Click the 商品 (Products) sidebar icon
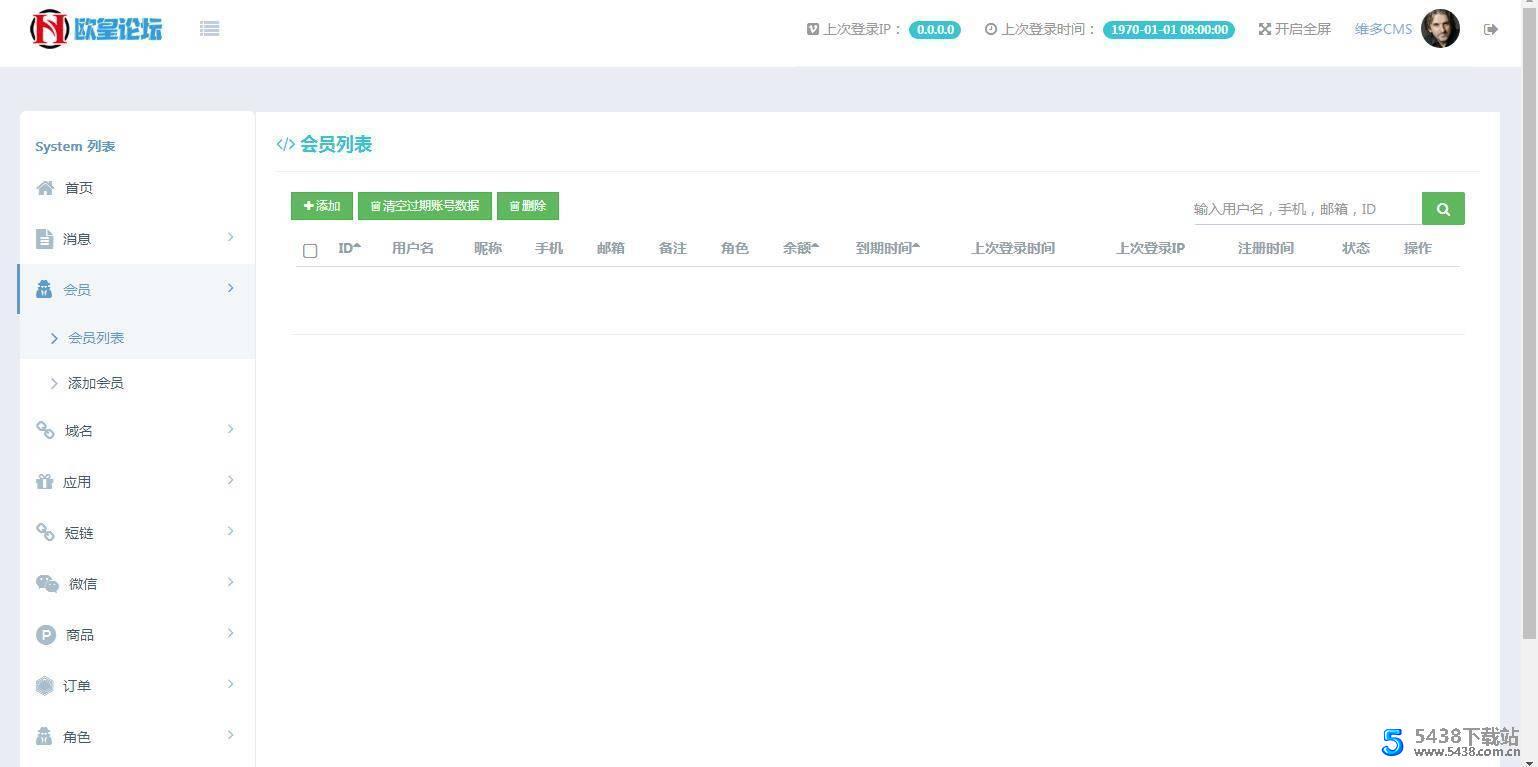 tap(45, 634)
